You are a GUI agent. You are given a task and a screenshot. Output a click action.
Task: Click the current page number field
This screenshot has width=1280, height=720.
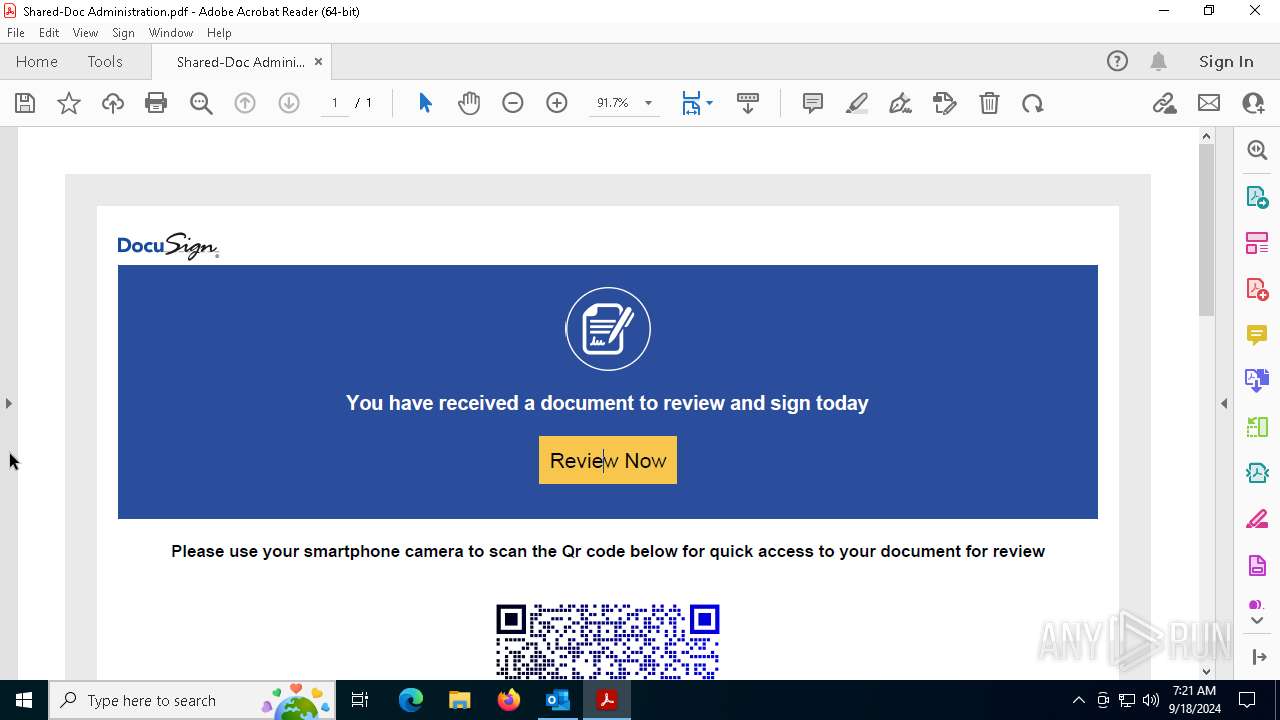pyautogui.click(x=335, y=103)
